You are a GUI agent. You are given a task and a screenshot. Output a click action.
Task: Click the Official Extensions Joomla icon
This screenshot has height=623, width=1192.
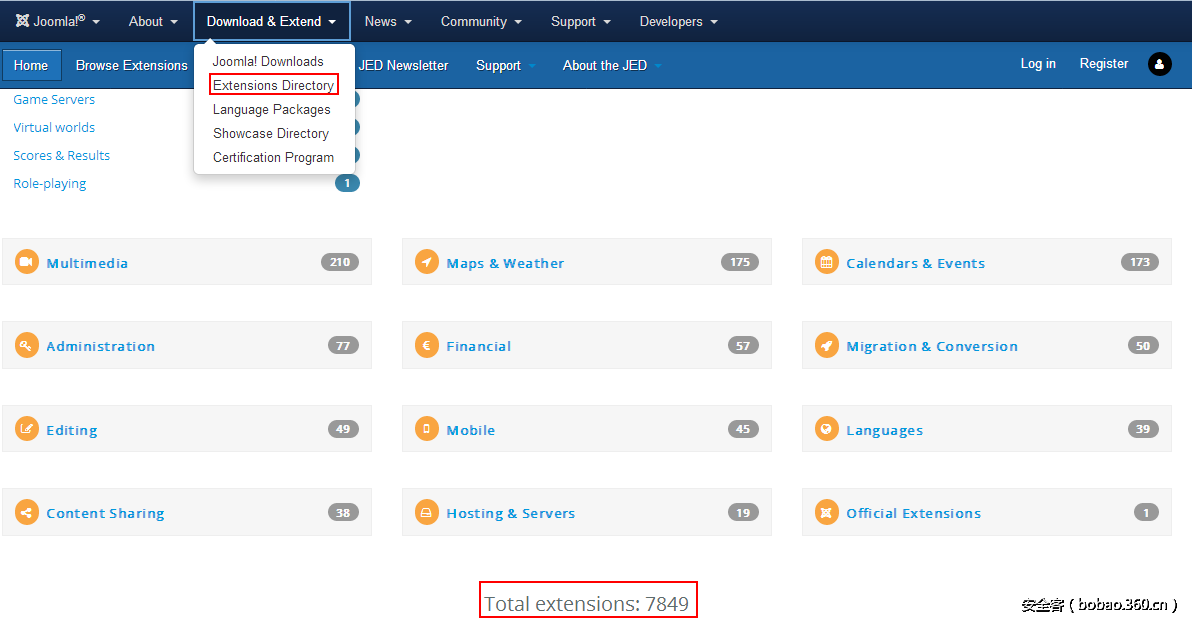(x=826, y=512)
